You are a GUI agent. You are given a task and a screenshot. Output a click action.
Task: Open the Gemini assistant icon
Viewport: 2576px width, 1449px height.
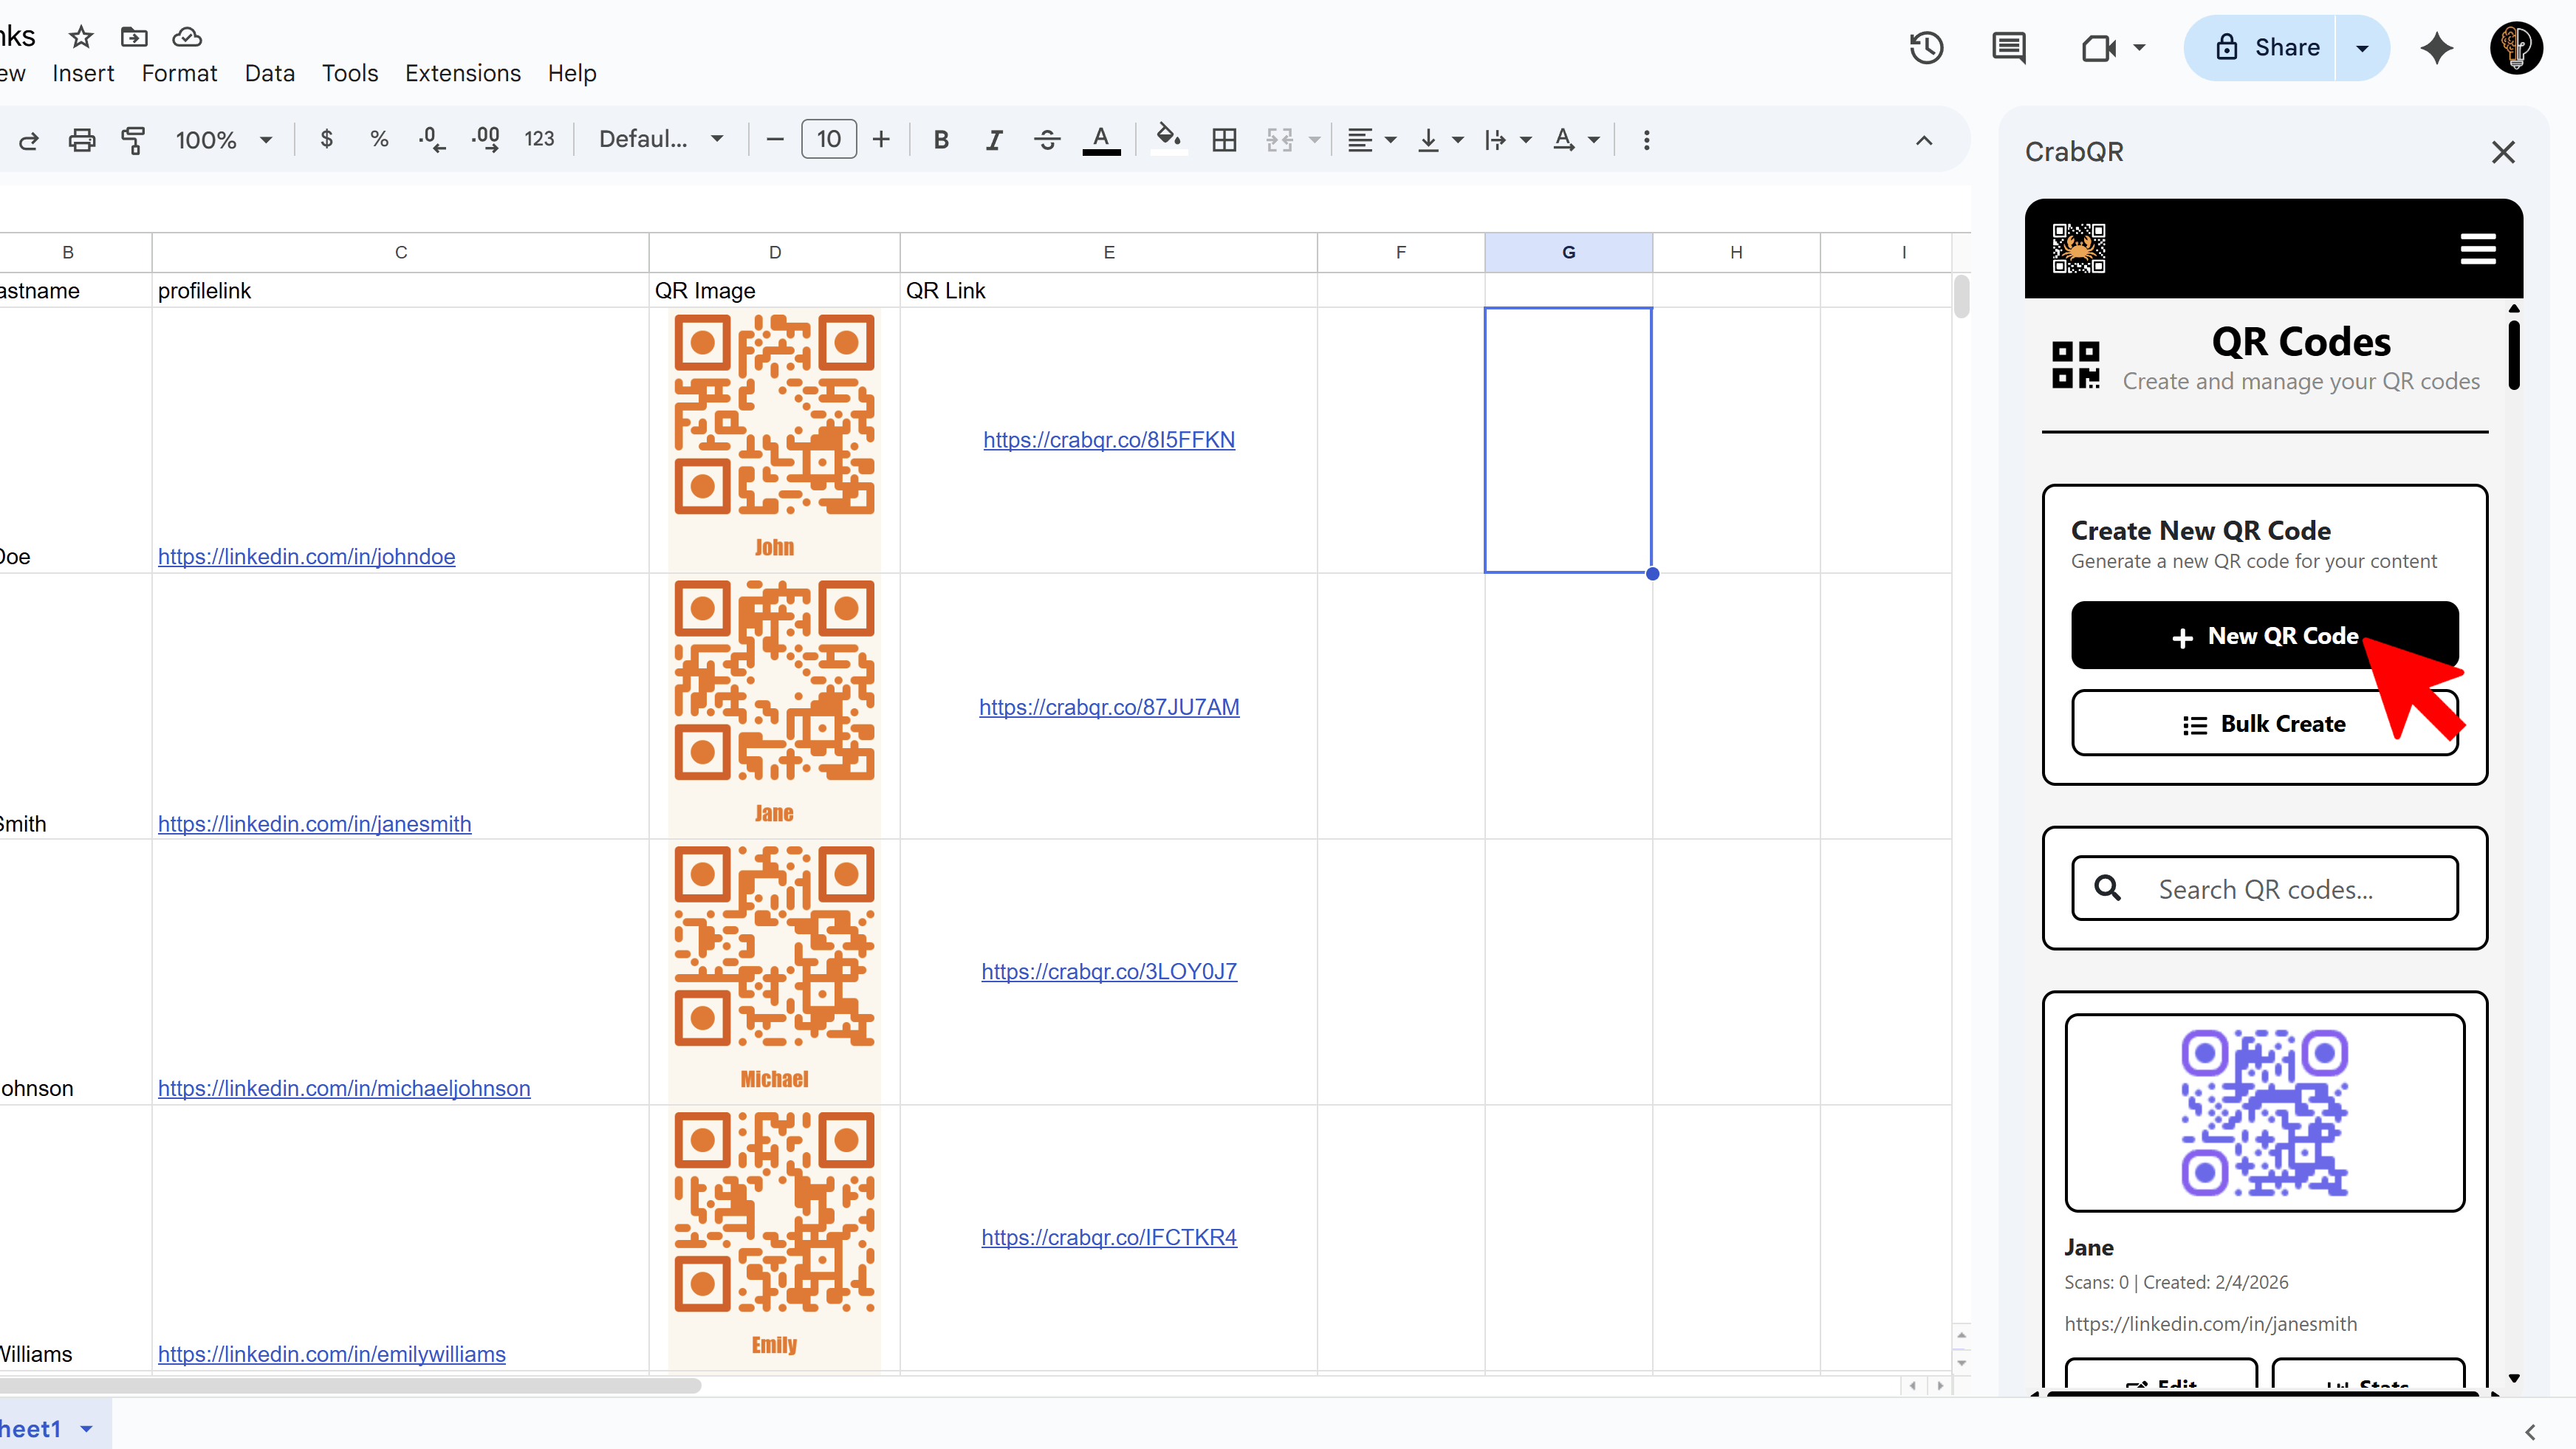coord(2437,47)
